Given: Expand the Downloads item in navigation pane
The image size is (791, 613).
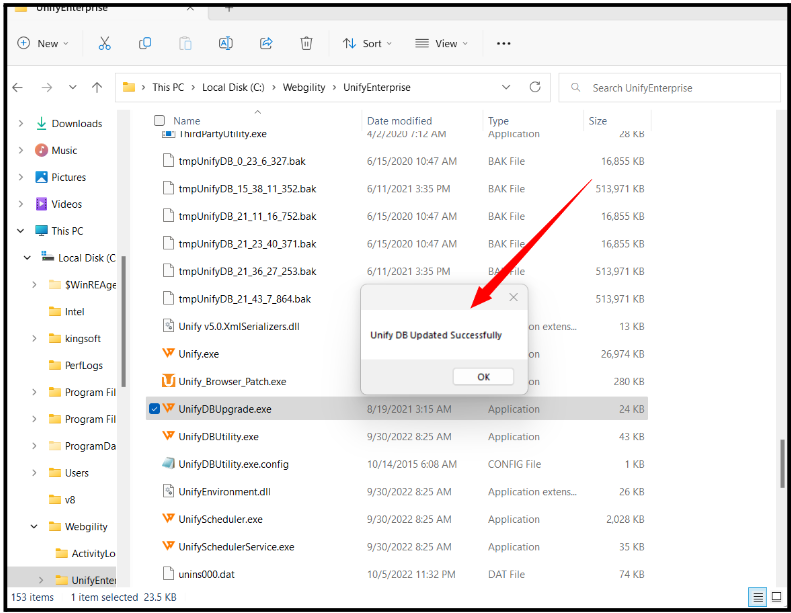Looking at the screenshot, I should click(21, 124).
